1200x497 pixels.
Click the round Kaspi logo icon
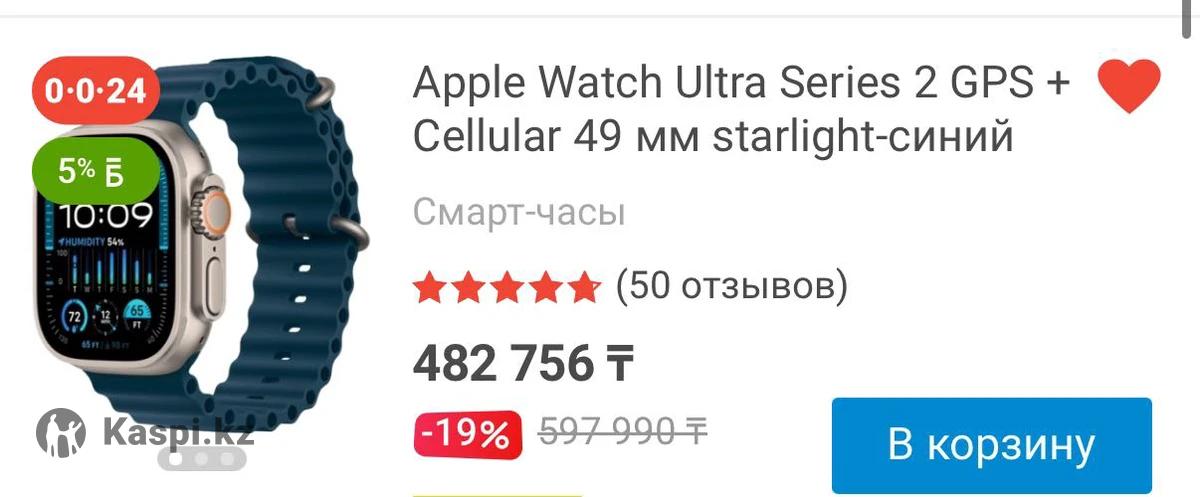[61, 432]
